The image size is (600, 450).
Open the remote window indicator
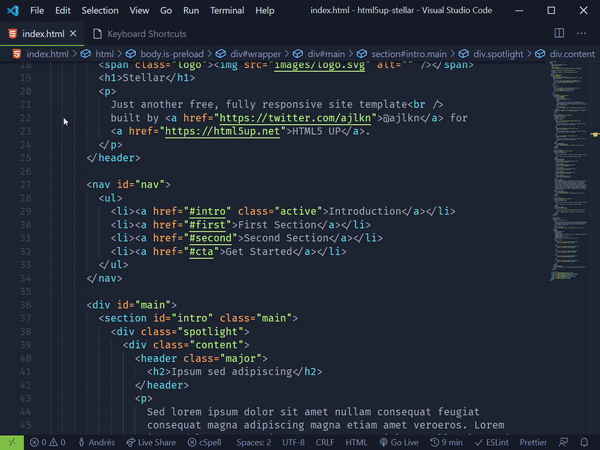12,442
